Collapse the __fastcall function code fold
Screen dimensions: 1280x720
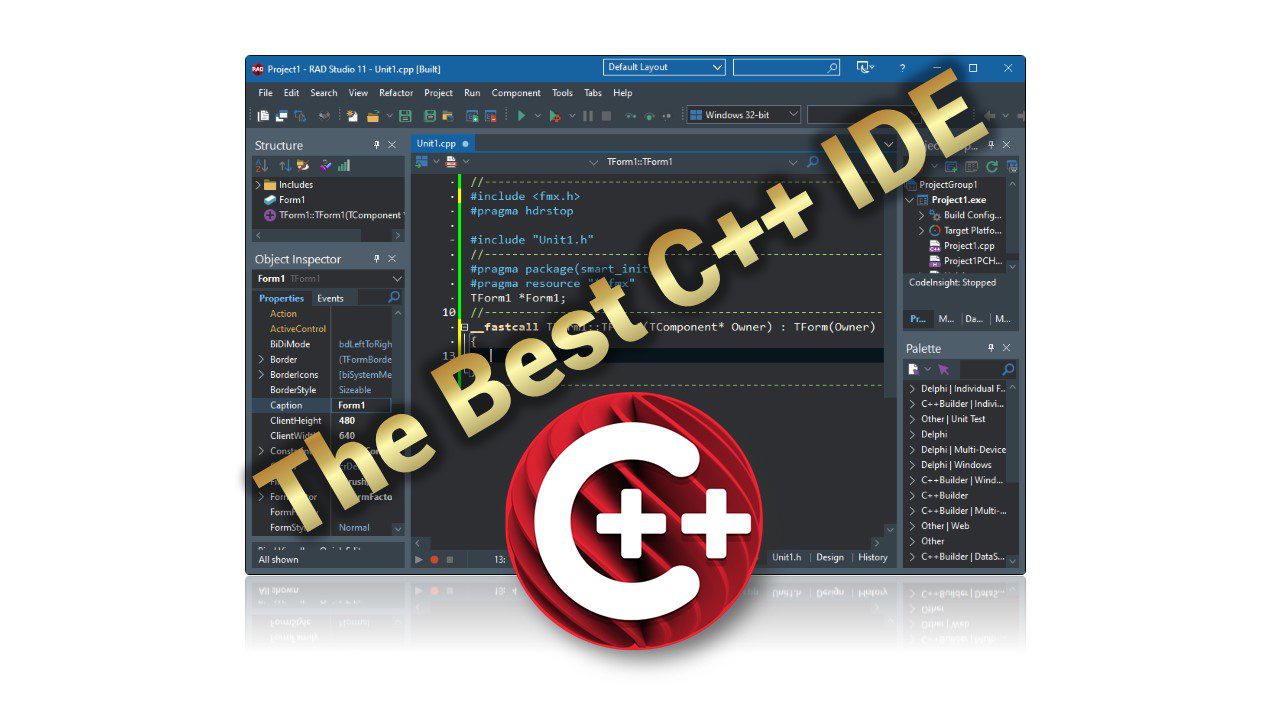[x=464, y=327]
